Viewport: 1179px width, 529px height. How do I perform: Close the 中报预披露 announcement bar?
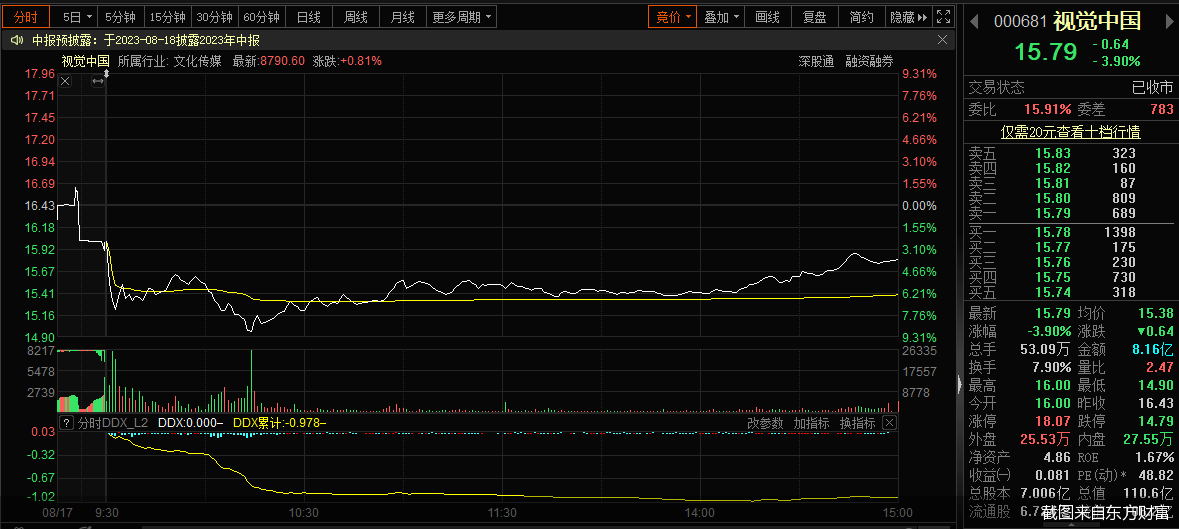point(941,40)
